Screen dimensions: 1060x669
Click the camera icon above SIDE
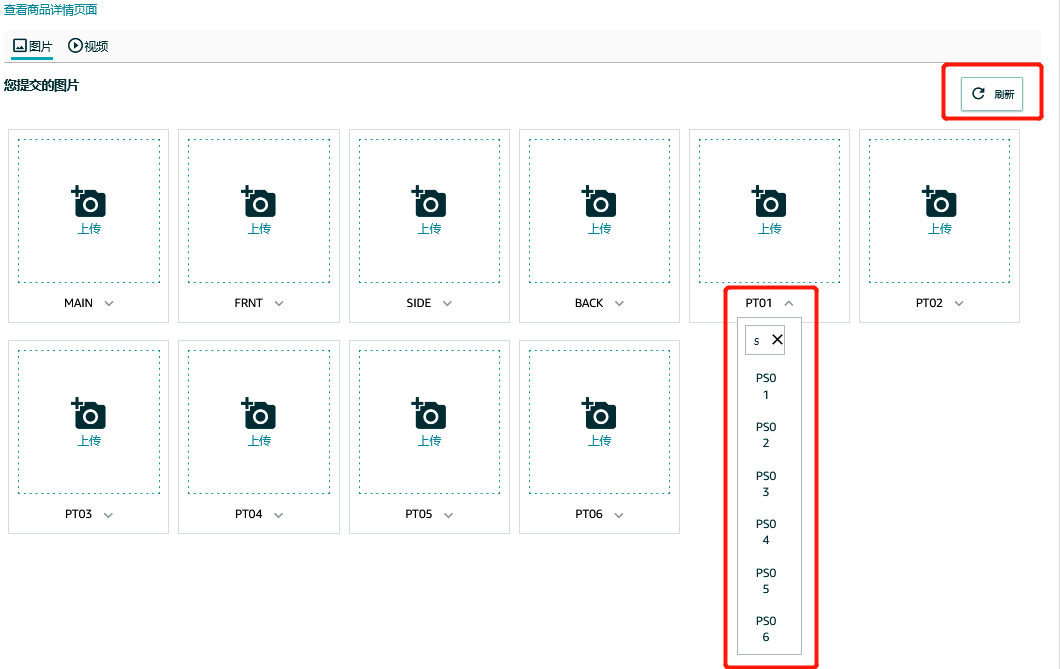click(429, 203)
